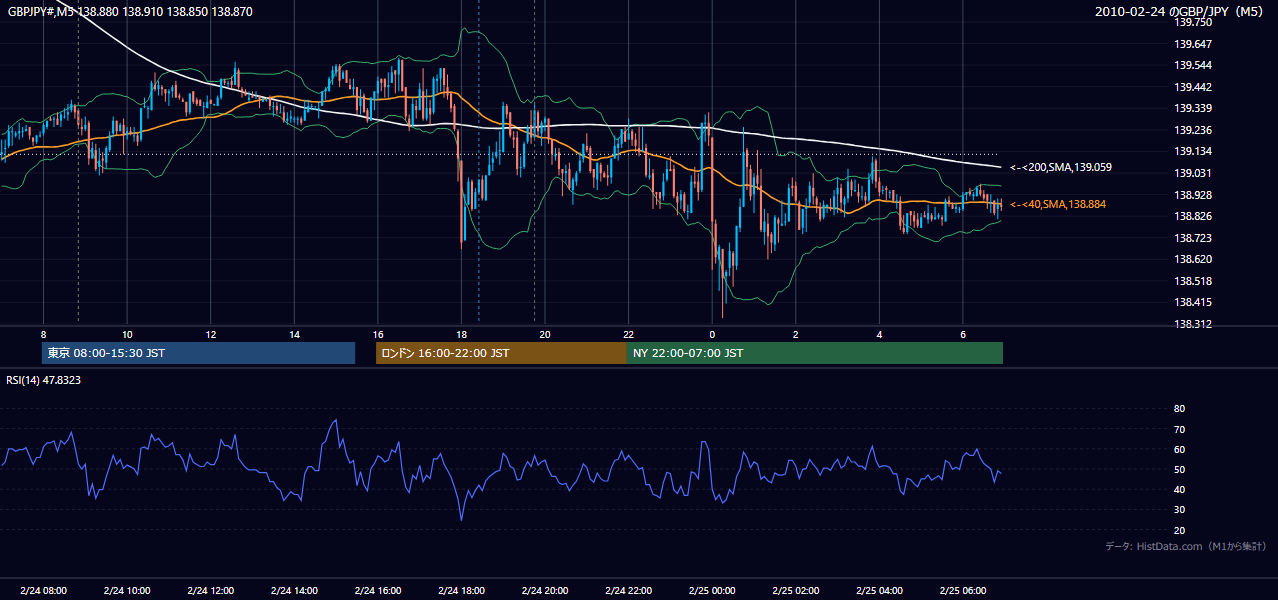
Task: Click the Tokyo 08:00-15:30 JST session bar
Action: pos(198,353)
